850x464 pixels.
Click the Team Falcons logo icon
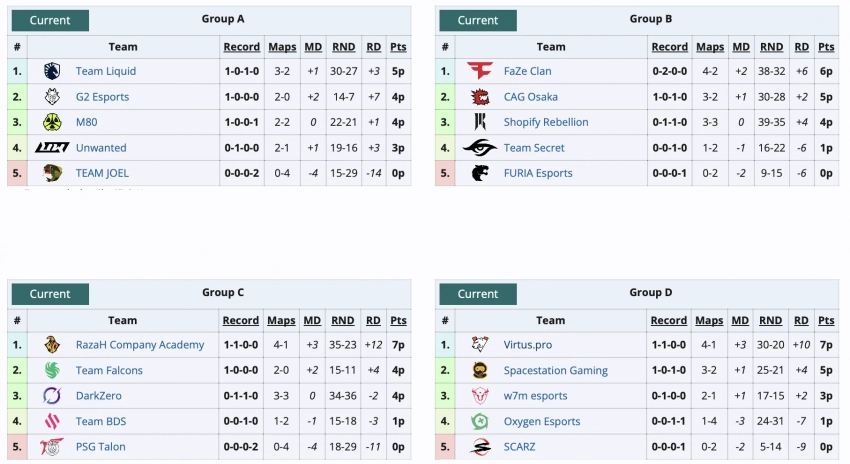tap(52, 370)
